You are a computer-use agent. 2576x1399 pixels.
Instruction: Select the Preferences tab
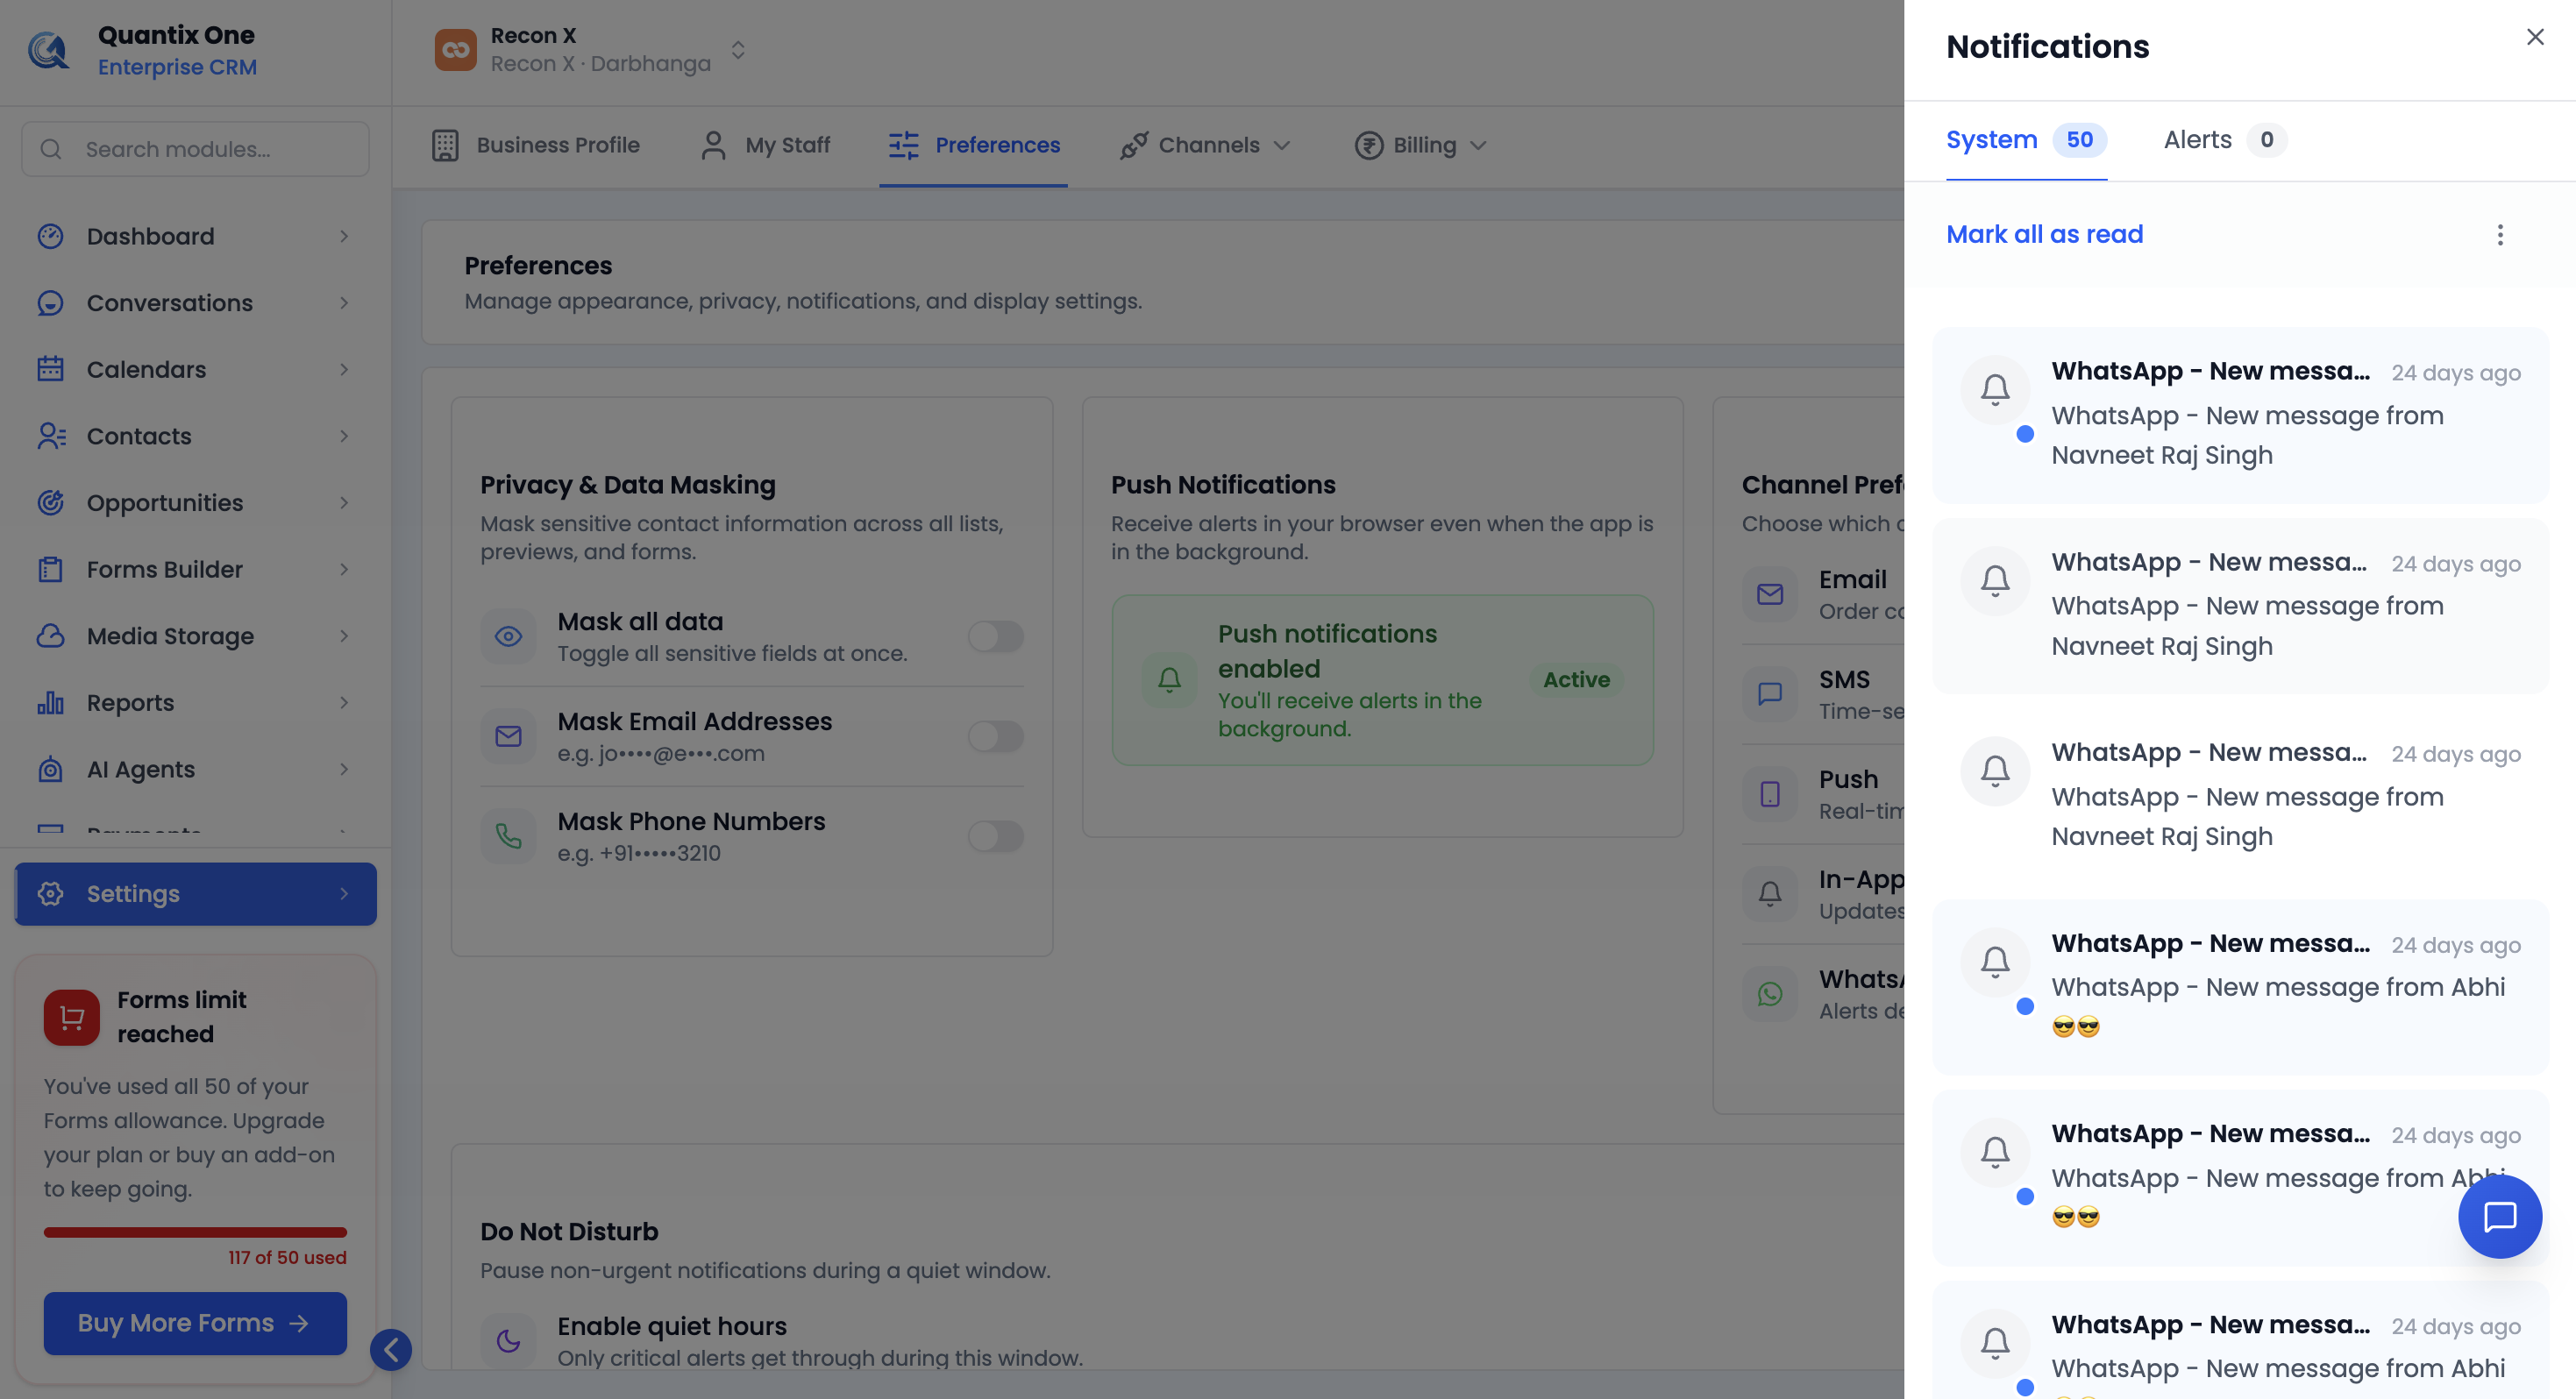coord(974,145)
